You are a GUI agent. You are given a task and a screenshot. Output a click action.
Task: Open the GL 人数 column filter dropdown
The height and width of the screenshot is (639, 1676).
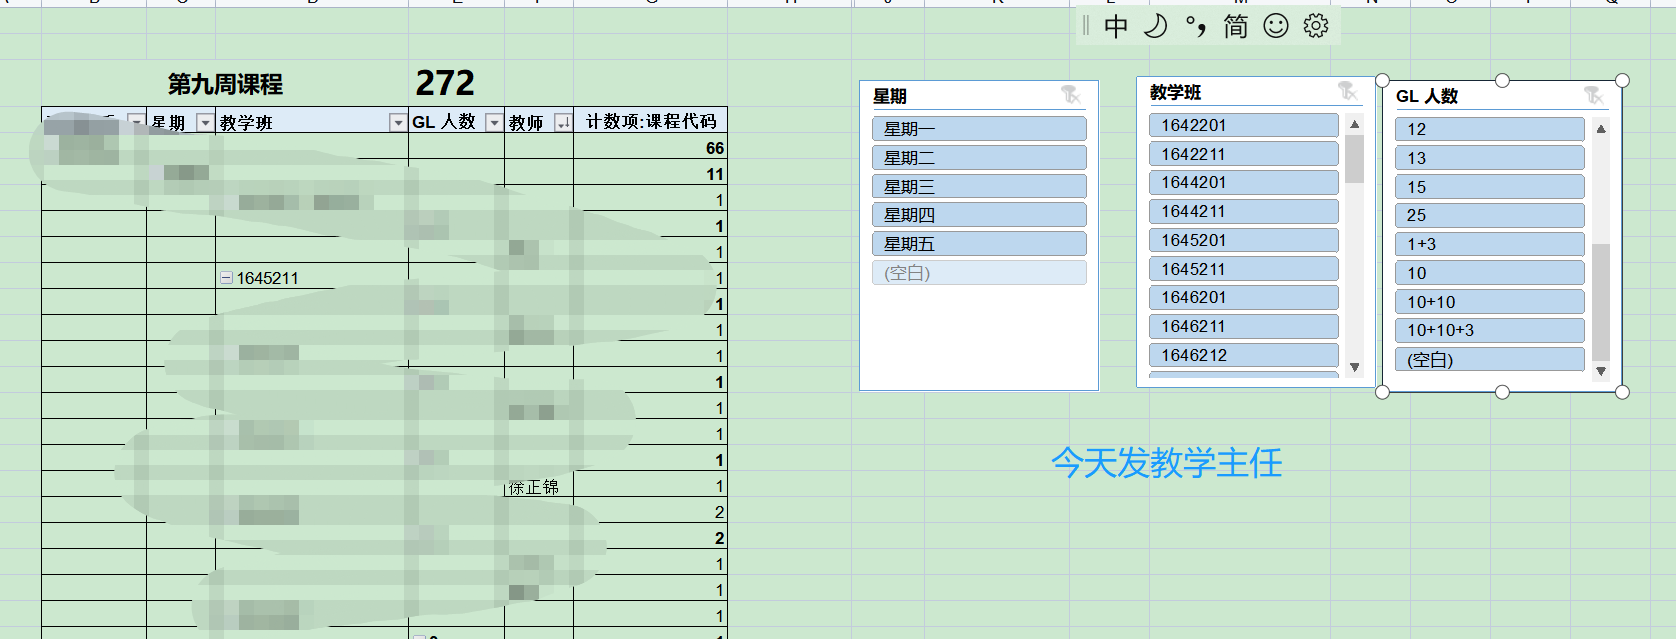pos(493,122)
